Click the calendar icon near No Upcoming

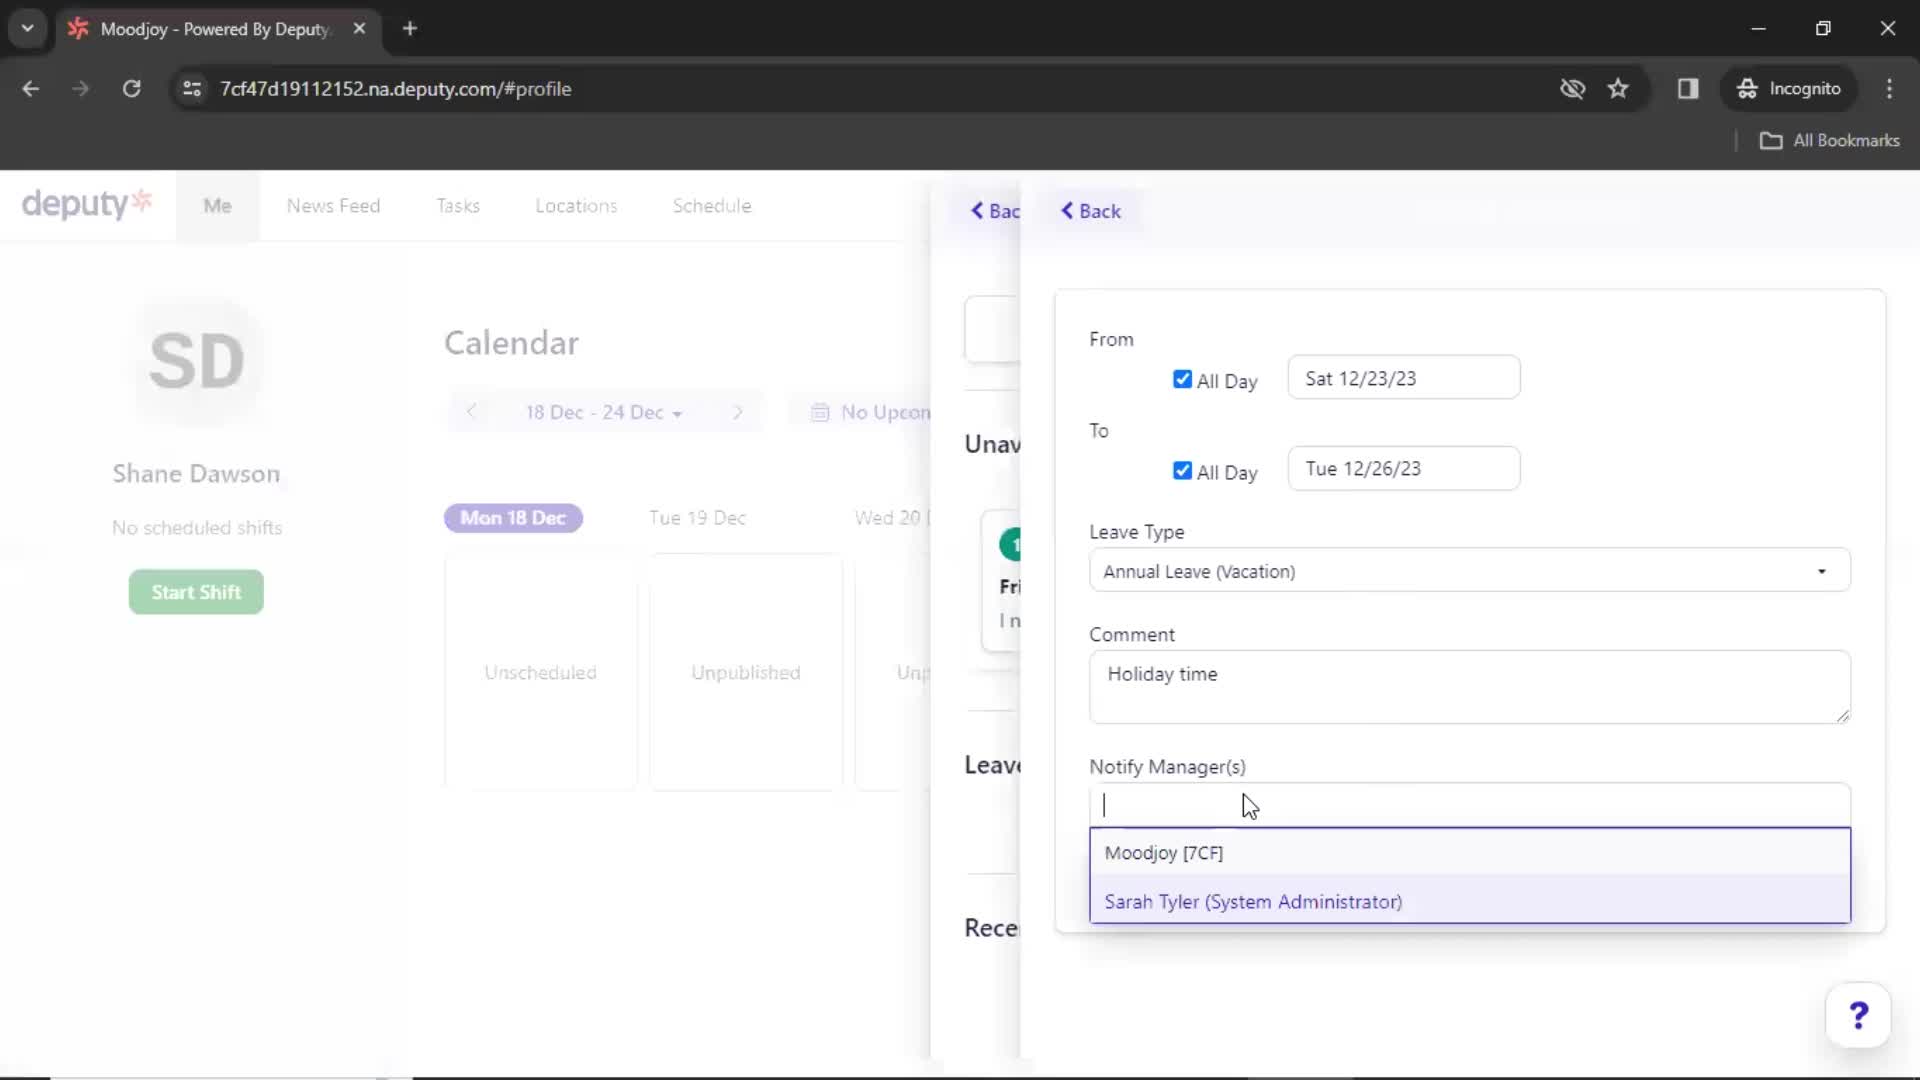[820, 411]
